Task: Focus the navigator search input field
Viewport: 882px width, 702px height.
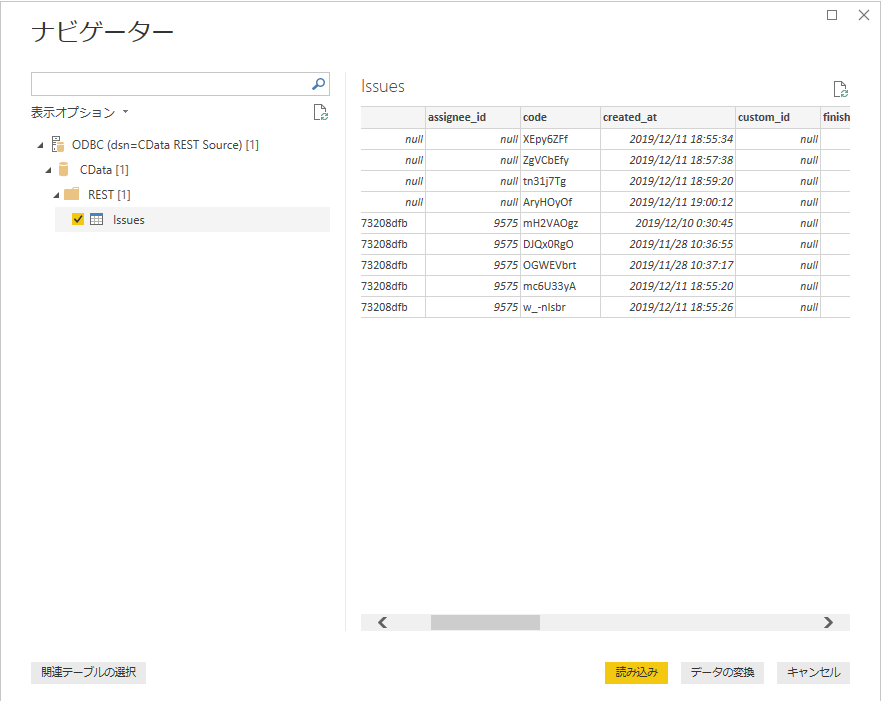Action: [172, 84]
